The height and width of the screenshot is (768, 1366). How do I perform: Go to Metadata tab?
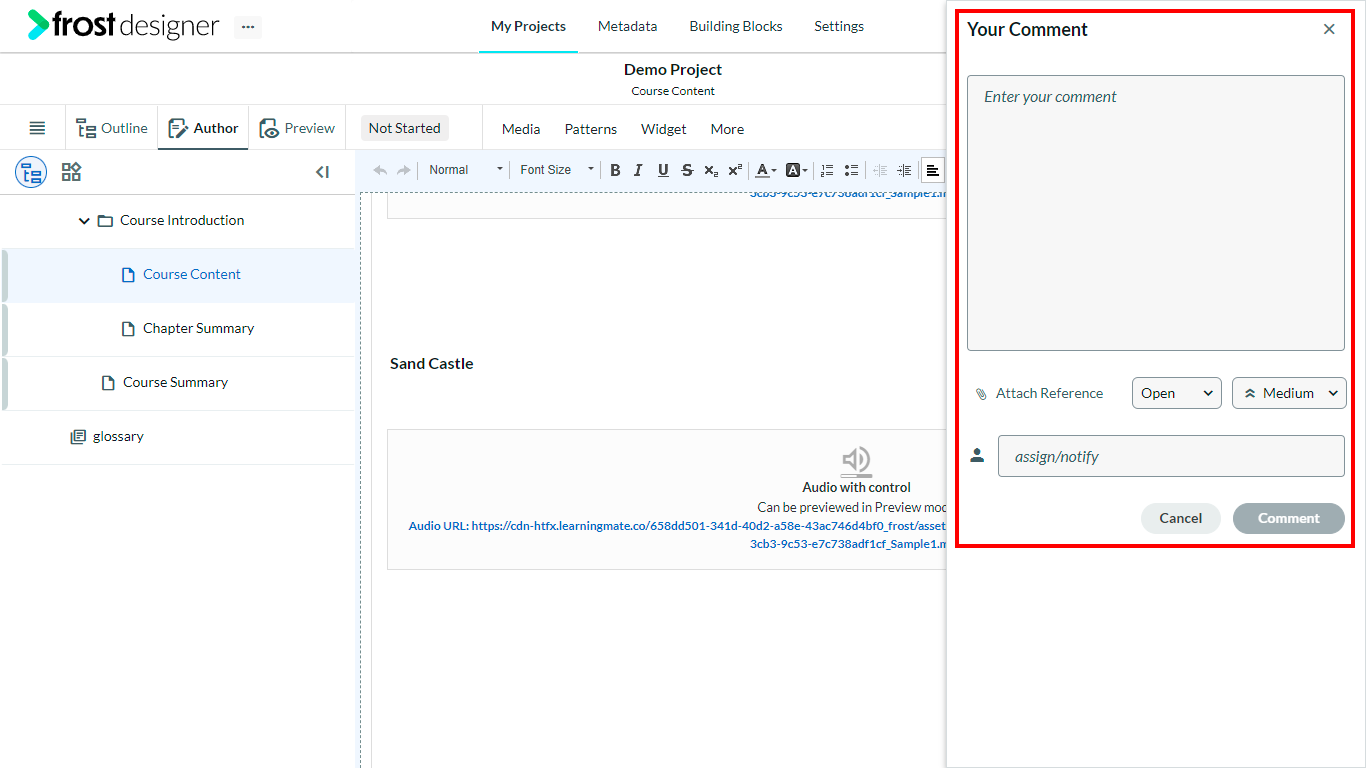pos(627,27)
